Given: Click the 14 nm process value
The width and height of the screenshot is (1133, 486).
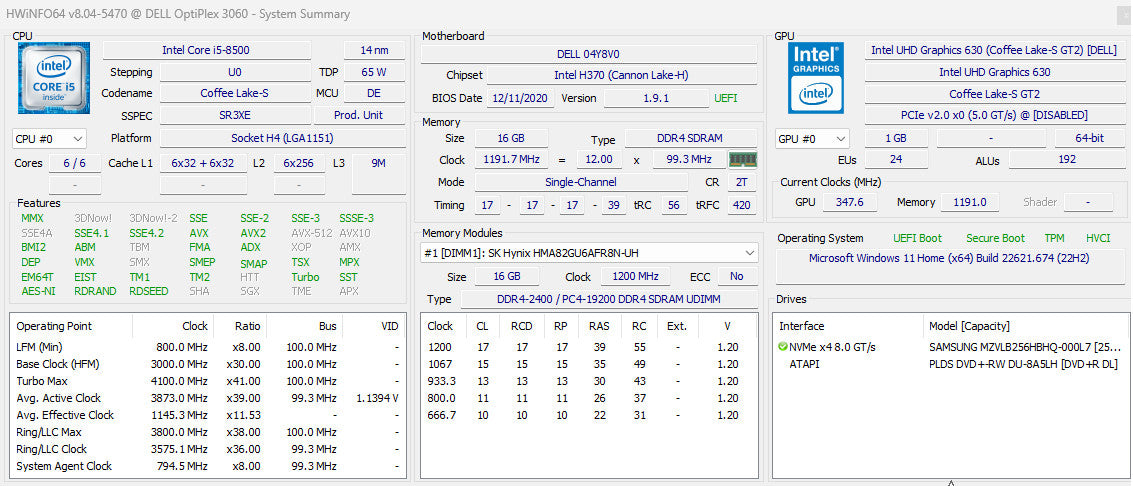Looking at the screenshot, I should click(374, 50).
